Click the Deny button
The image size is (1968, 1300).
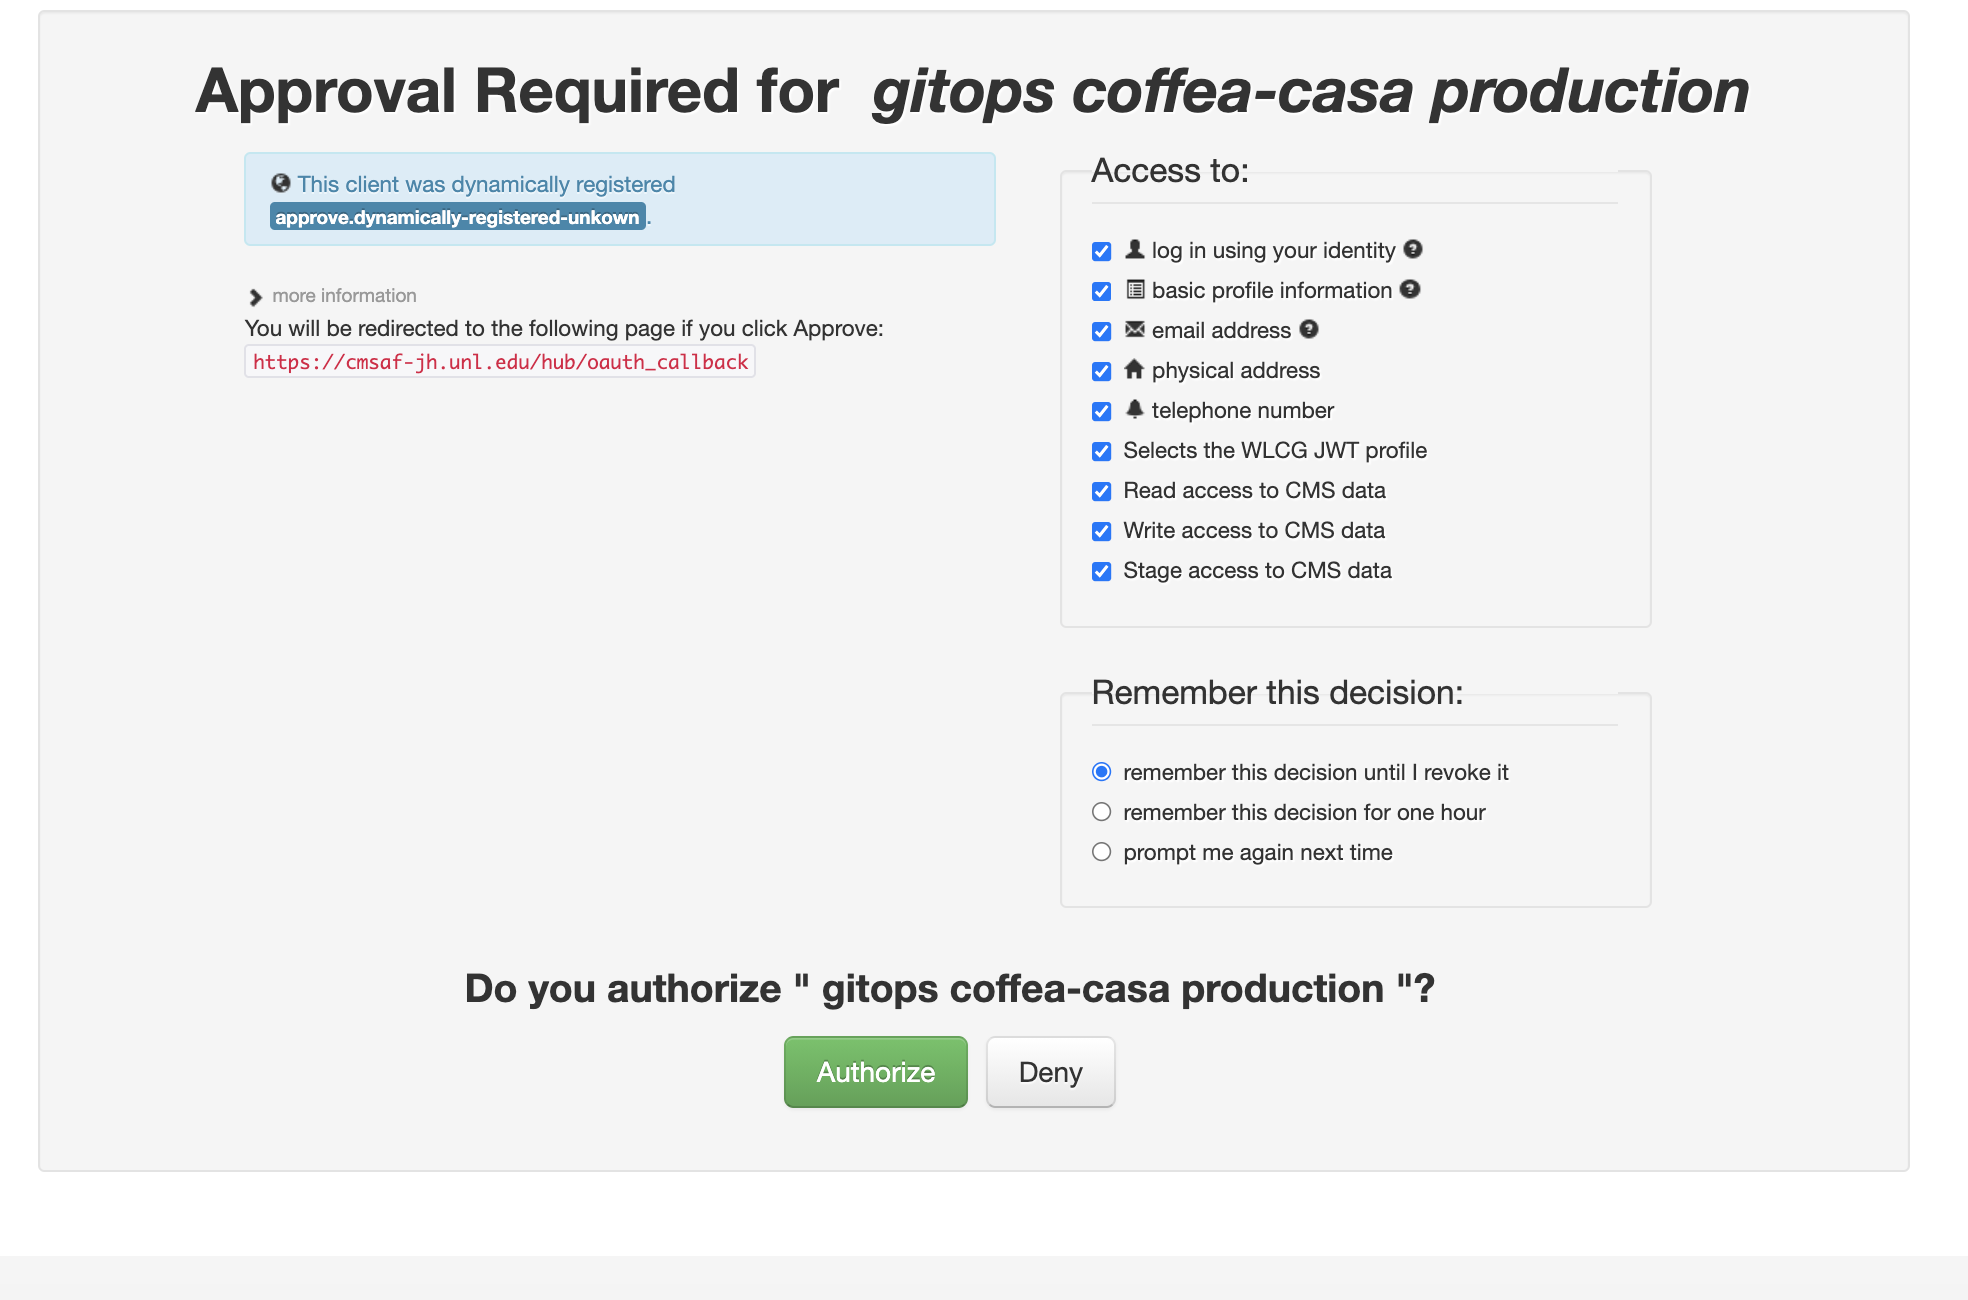tap(1050, 1071)
